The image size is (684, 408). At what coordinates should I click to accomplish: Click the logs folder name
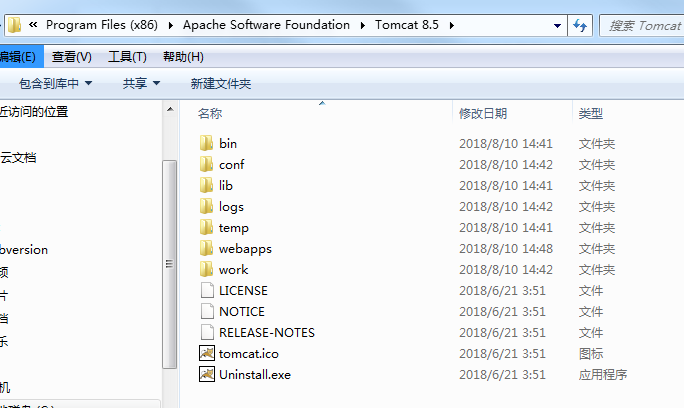[x=231, y=207]
